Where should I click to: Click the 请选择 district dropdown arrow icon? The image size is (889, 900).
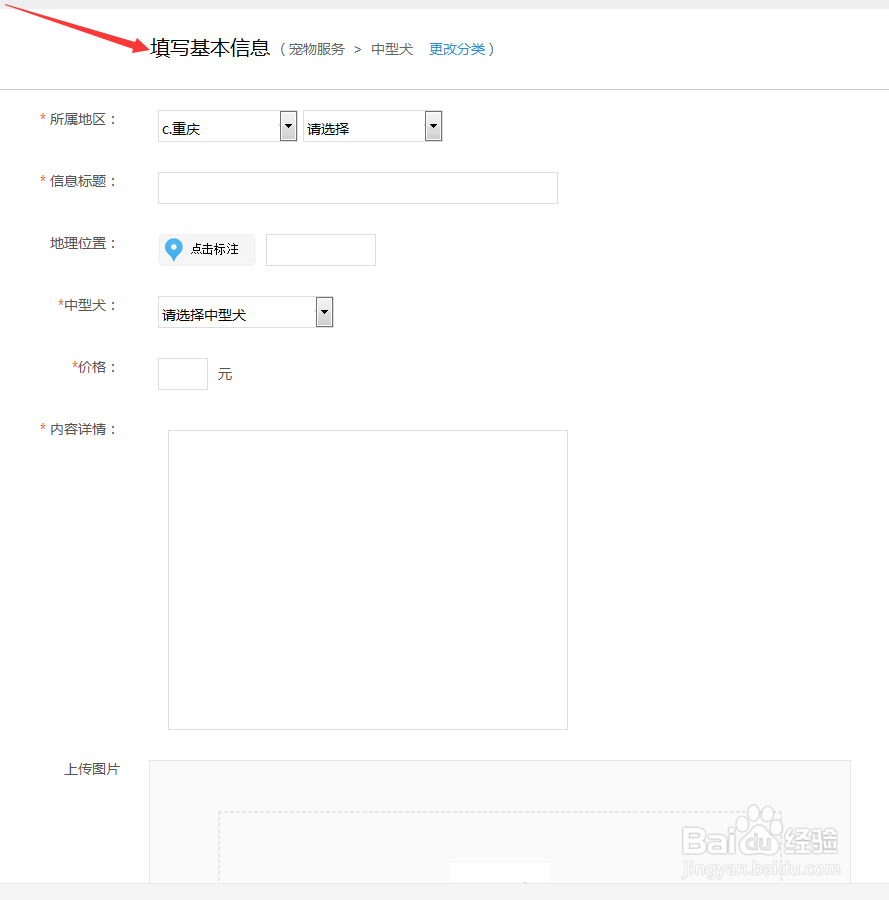pos(432,126)
